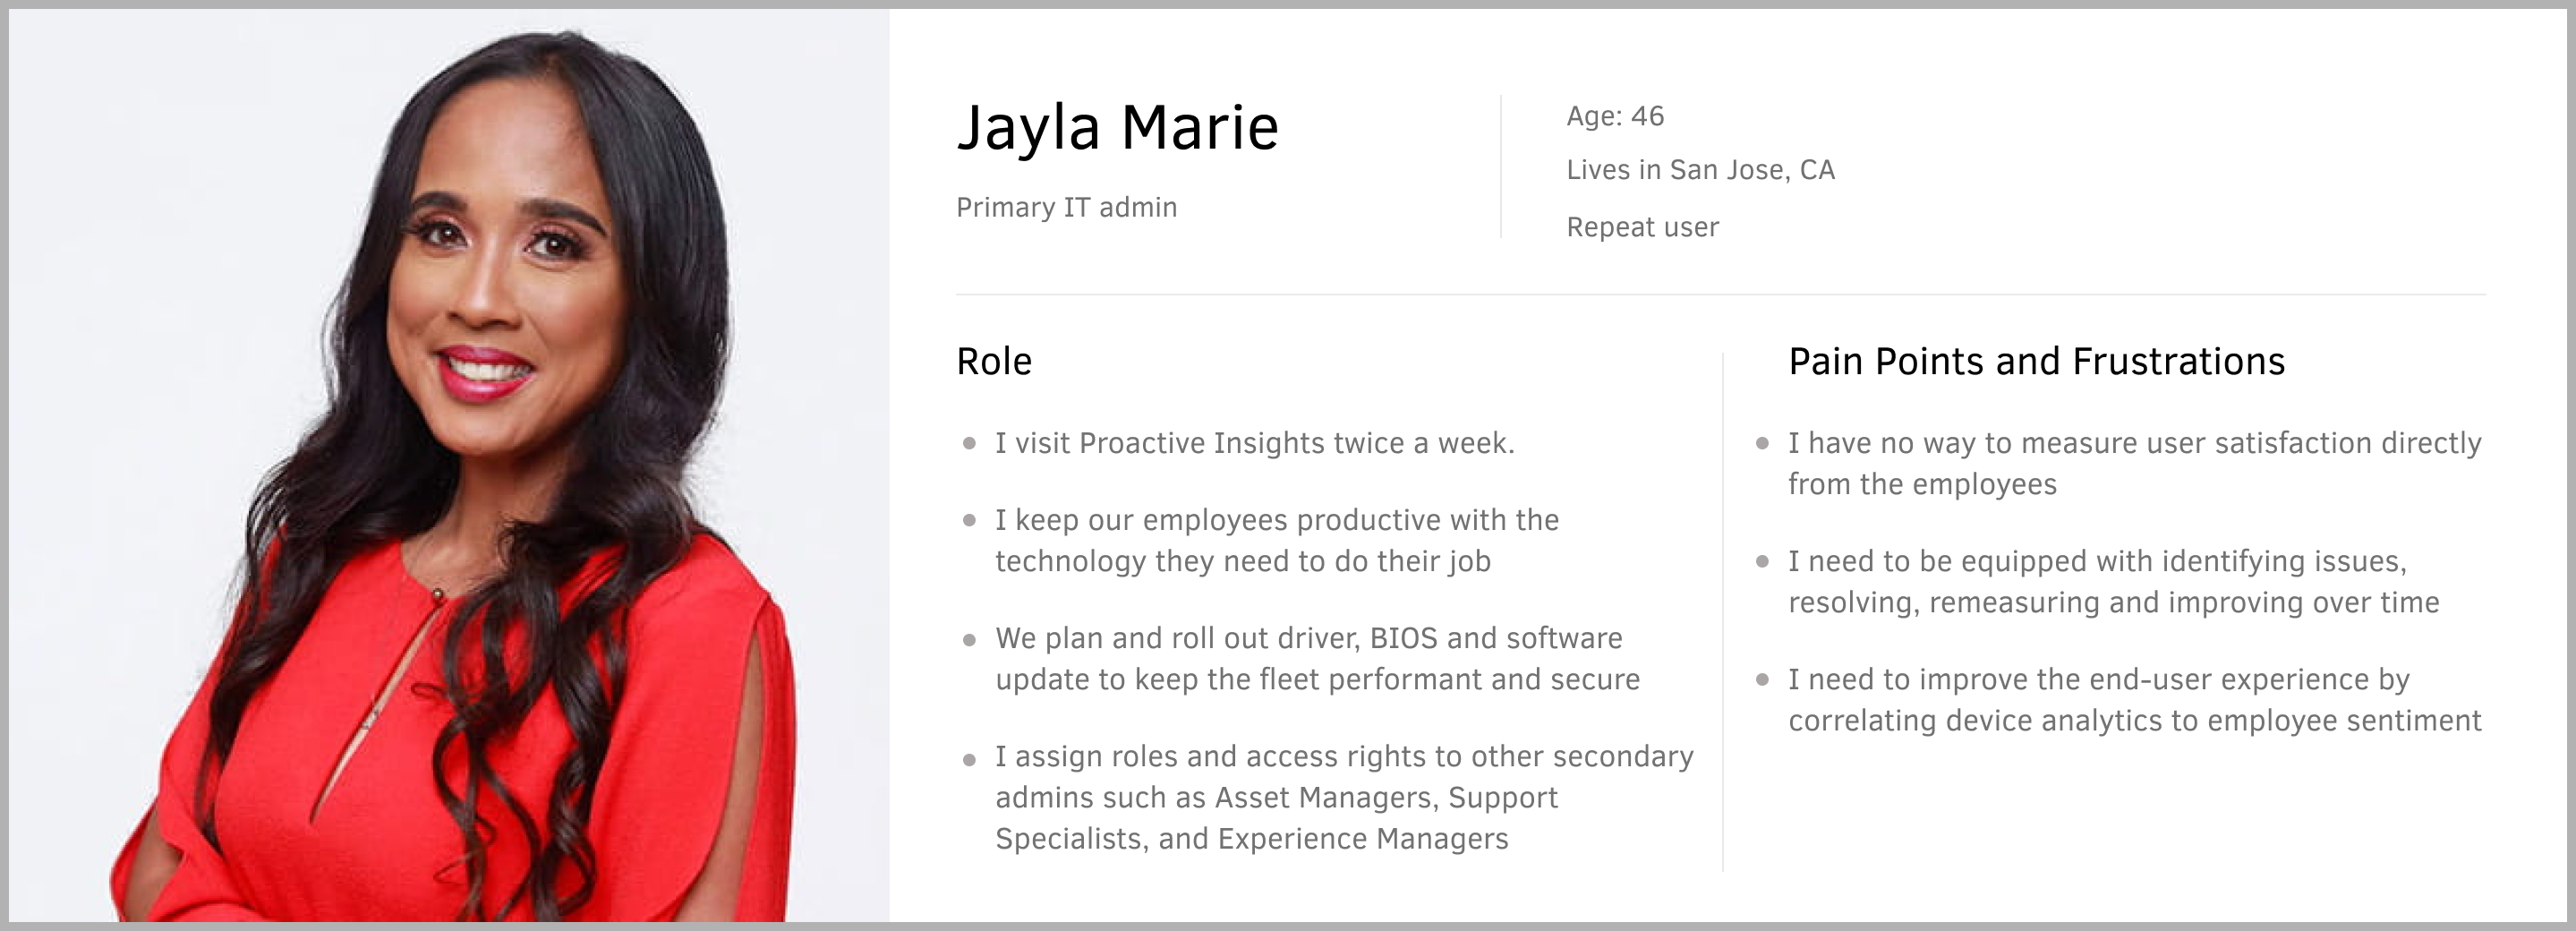Click the "Age: 46" detail
Screen dimensions: 2576x931
click(x=1615, y=116)
